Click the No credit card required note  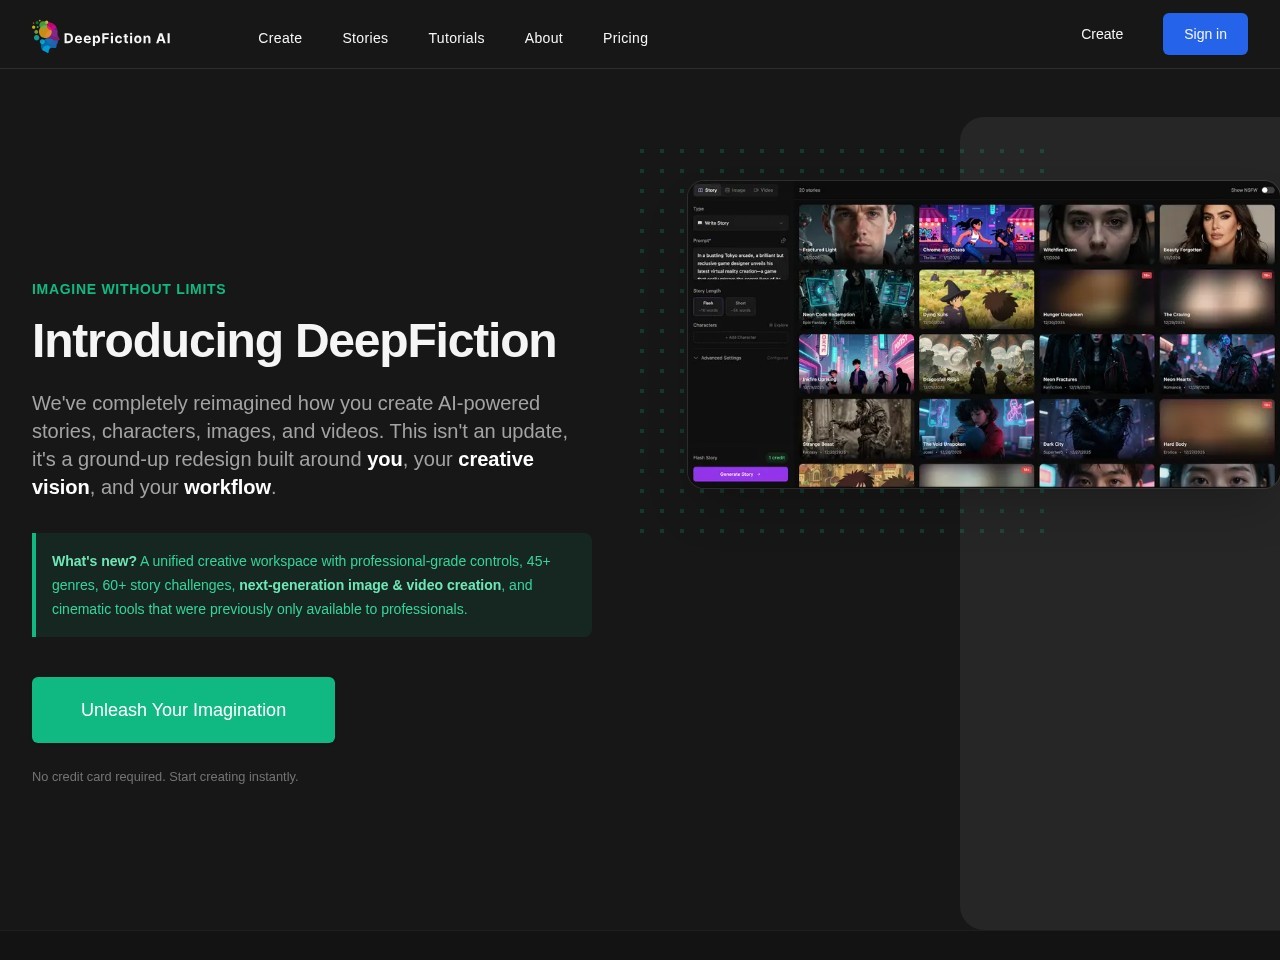coord(165,777)
